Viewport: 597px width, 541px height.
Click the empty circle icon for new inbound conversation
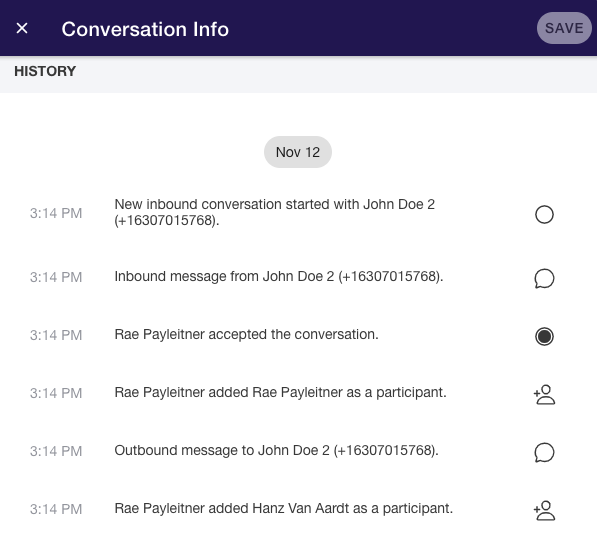click(544, 214)
